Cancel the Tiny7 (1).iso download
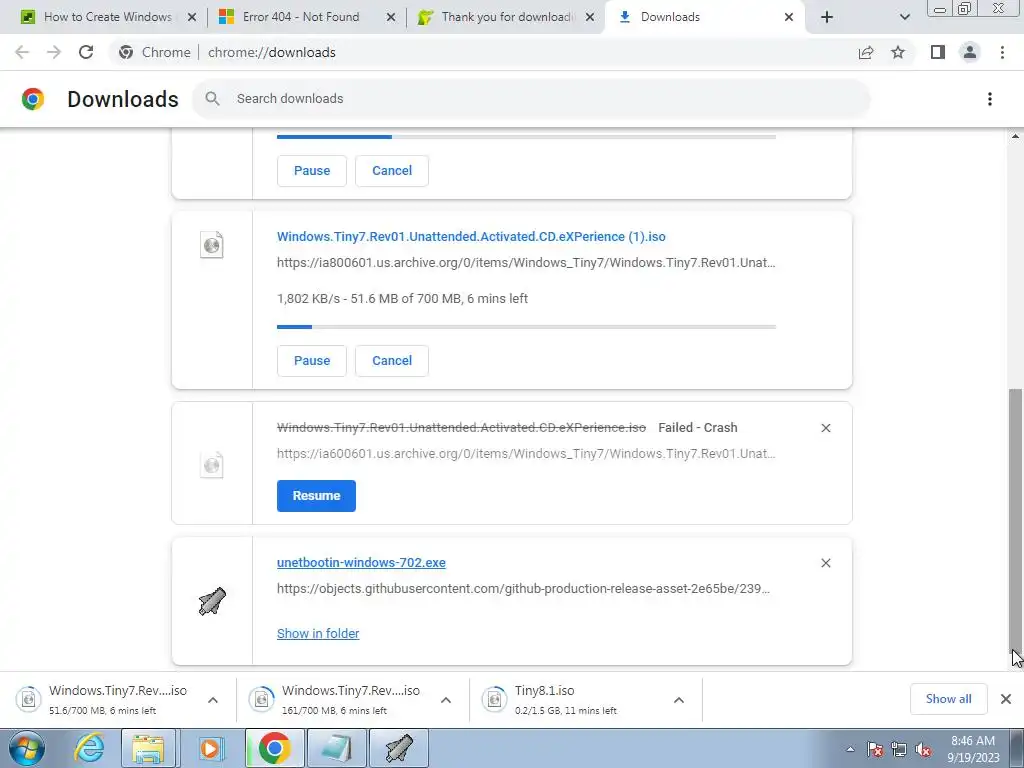The width and height of the screenshot is (1024, 768). point(392,360)
